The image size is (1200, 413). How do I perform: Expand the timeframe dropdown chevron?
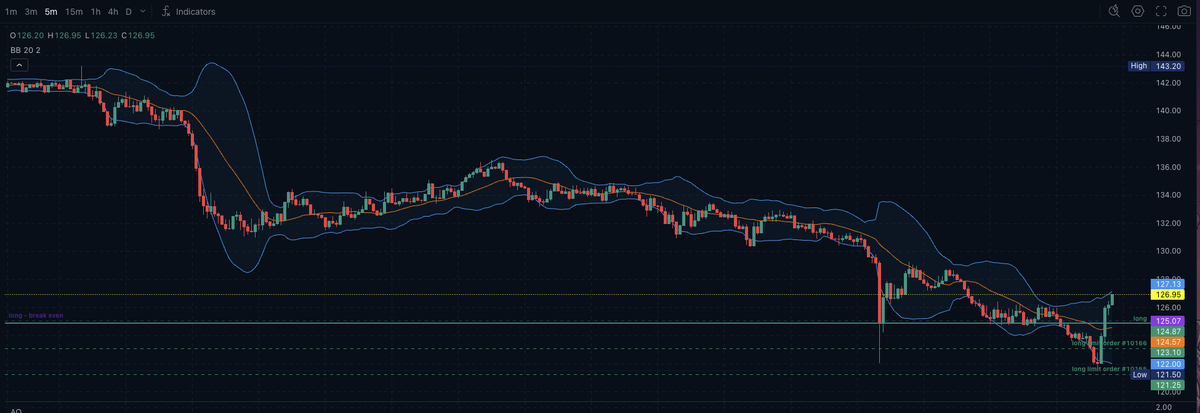point(143,12)
